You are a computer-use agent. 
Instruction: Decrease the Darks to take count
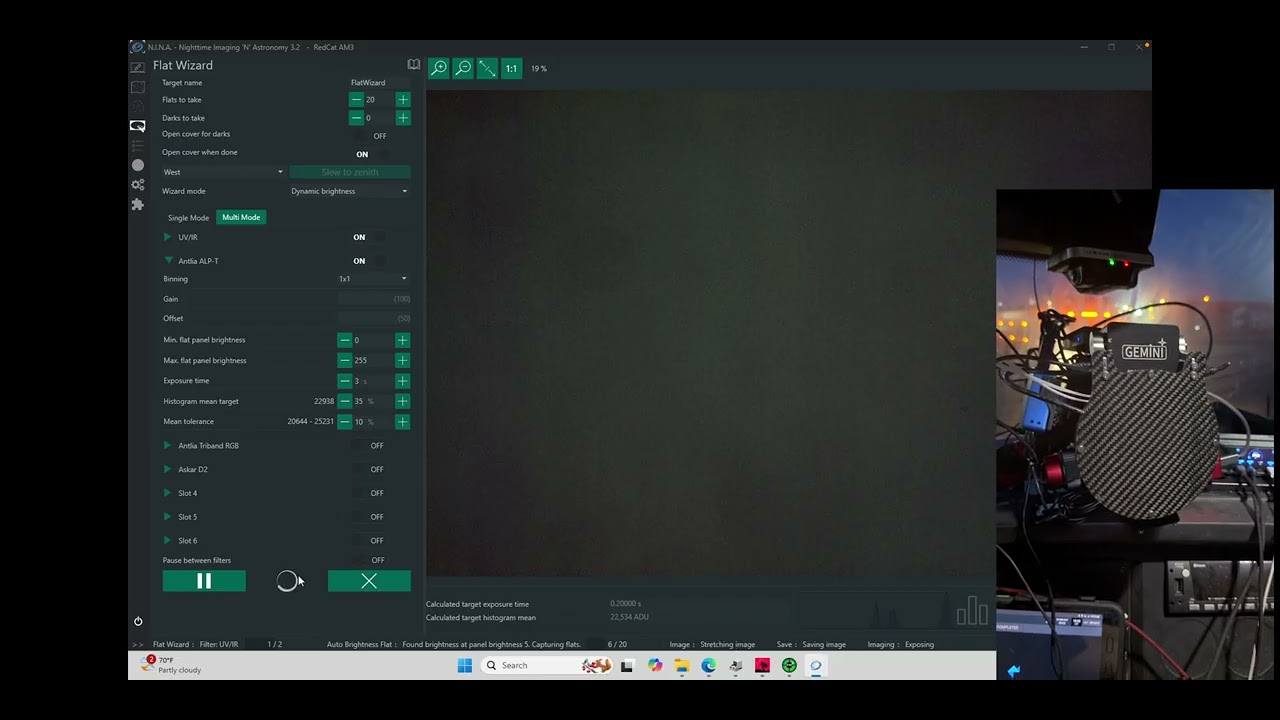point(356,118)
